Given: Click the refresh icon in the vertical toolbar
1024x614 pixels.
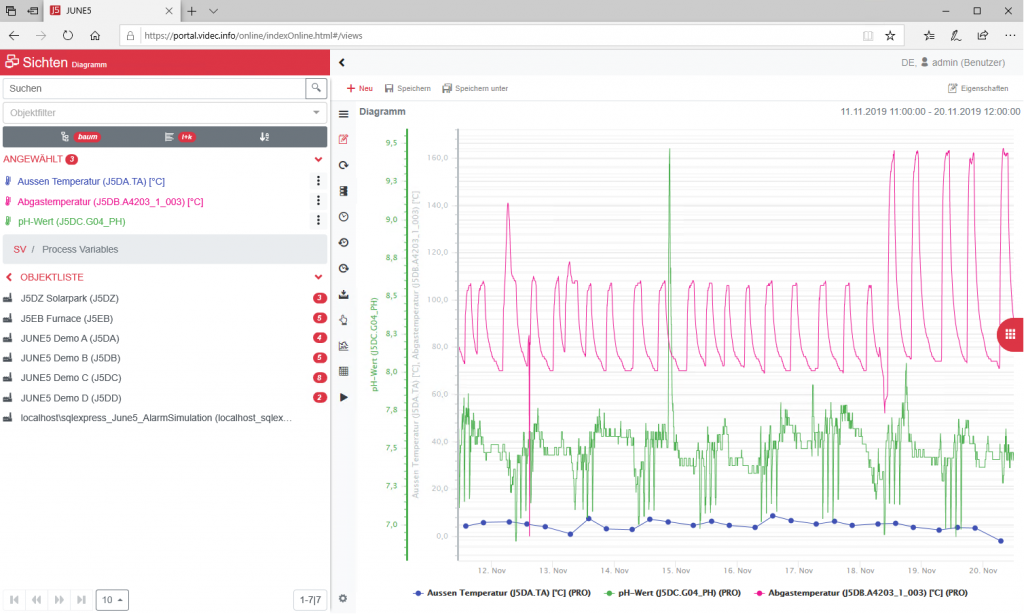Looking at the screenshot, I should 343,164.
